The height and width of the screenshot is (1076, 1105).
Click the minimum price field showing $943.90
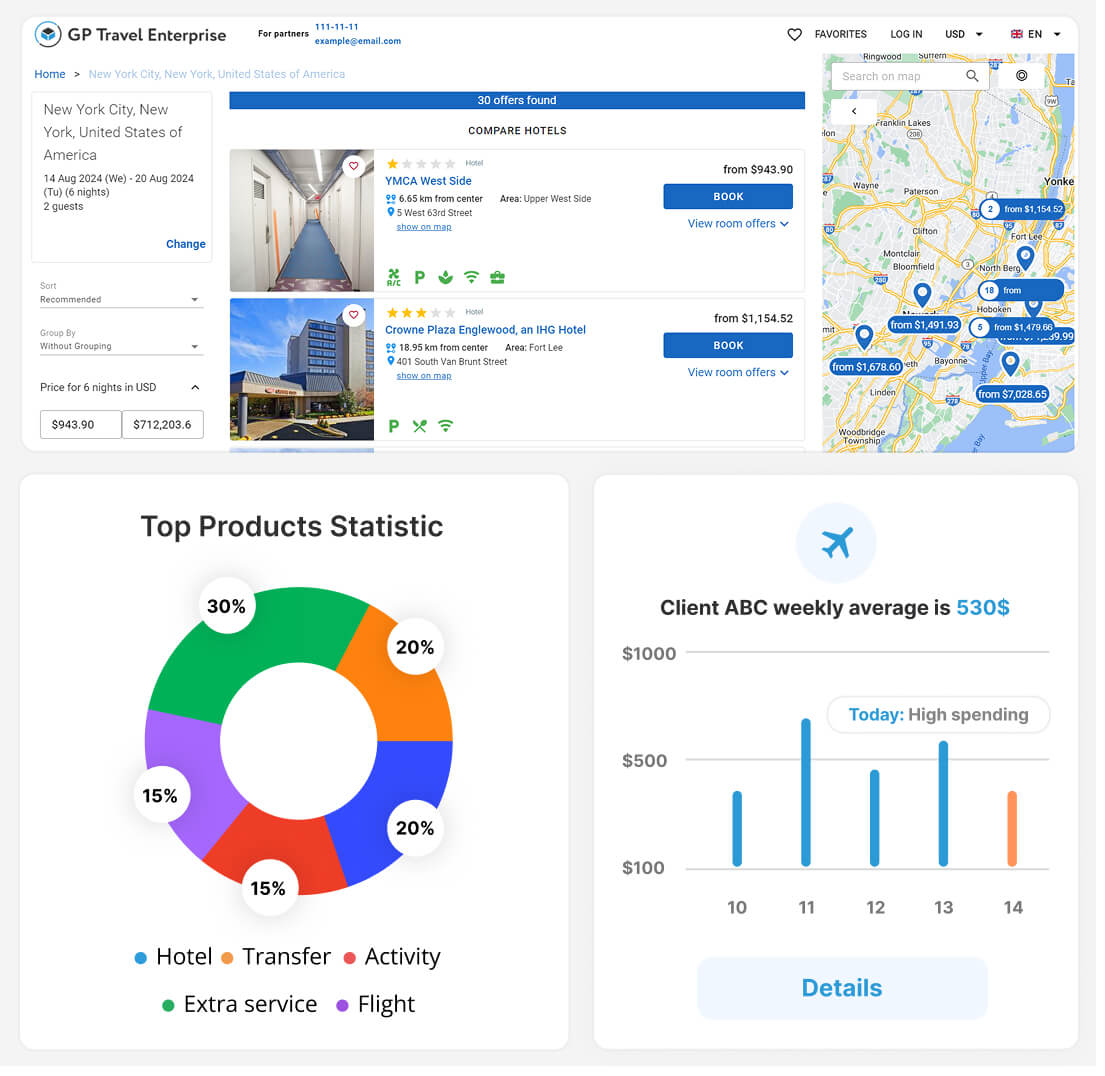[80, 425]
